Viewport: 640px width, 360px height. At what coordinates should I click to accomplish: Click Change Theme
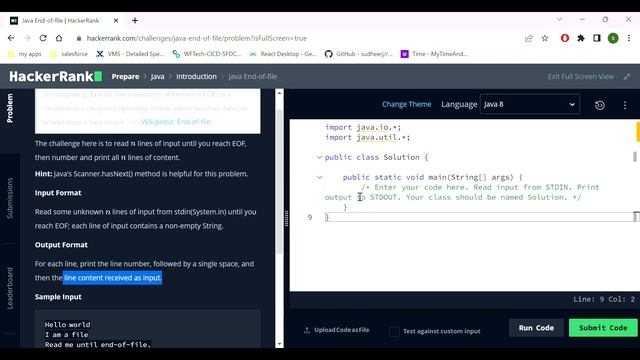[407, 104]
